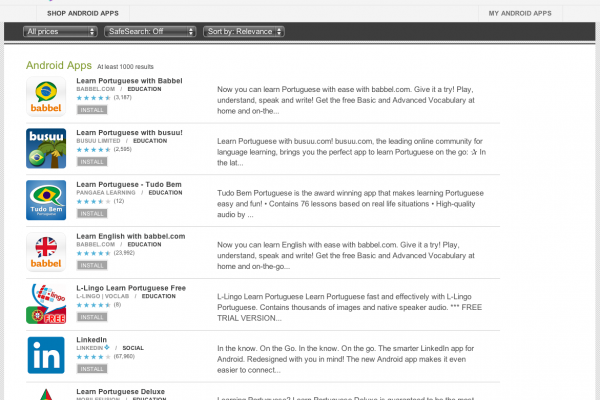Viewport: 600px width, 400px height.
Task: Go to Shop Android Apps tab
Action: tap(83, 13)
